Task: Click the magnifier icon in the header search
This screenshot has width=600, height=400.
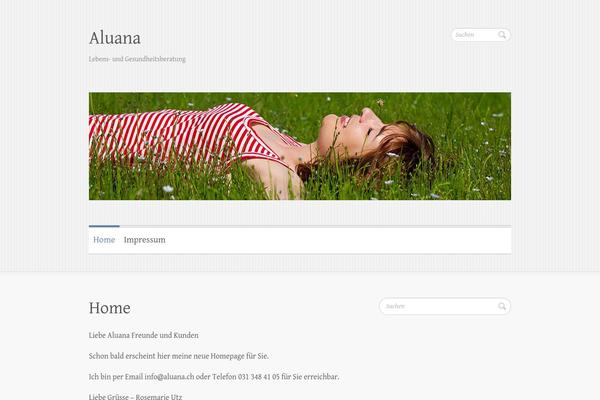Action: [502, 35]
